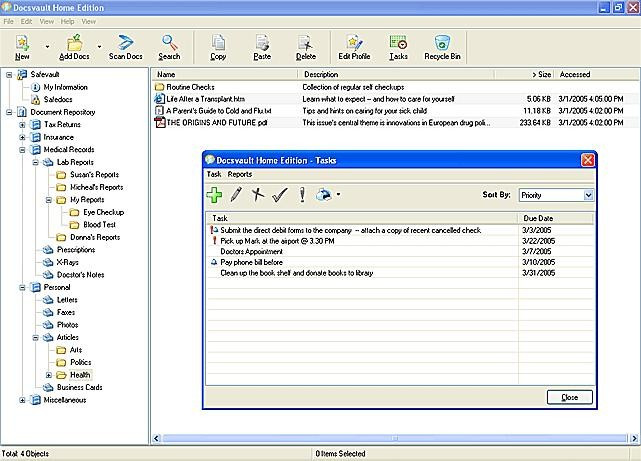Open Edit Profile from the toolbar

pos(354,47)
